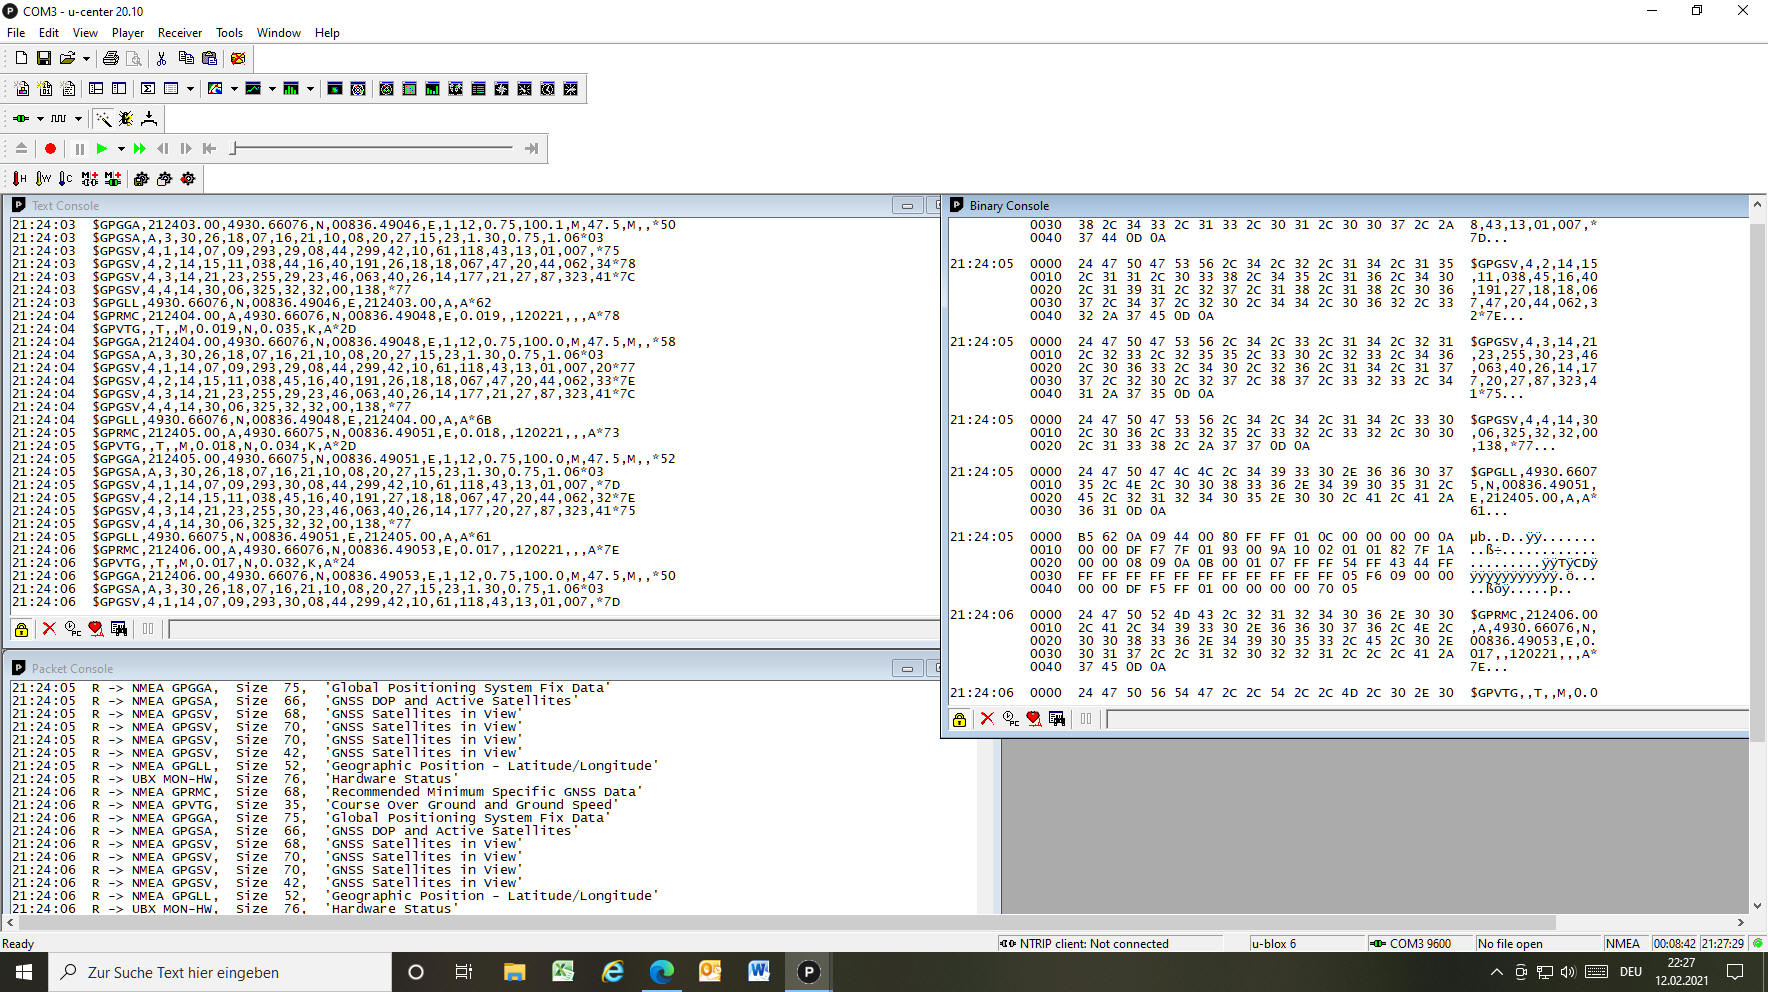The image size is (1768, 992).
Task: Open the Satellite Level docking window icon
Action: click(432, 89)
